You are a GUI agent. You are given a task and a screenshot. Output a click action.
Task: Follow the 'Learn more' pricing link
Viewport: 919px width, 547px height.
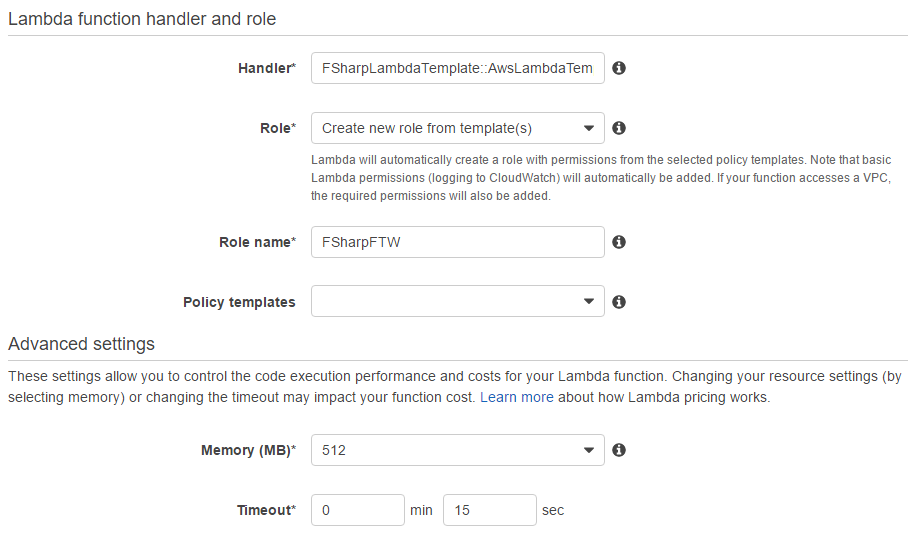point(516,397)
